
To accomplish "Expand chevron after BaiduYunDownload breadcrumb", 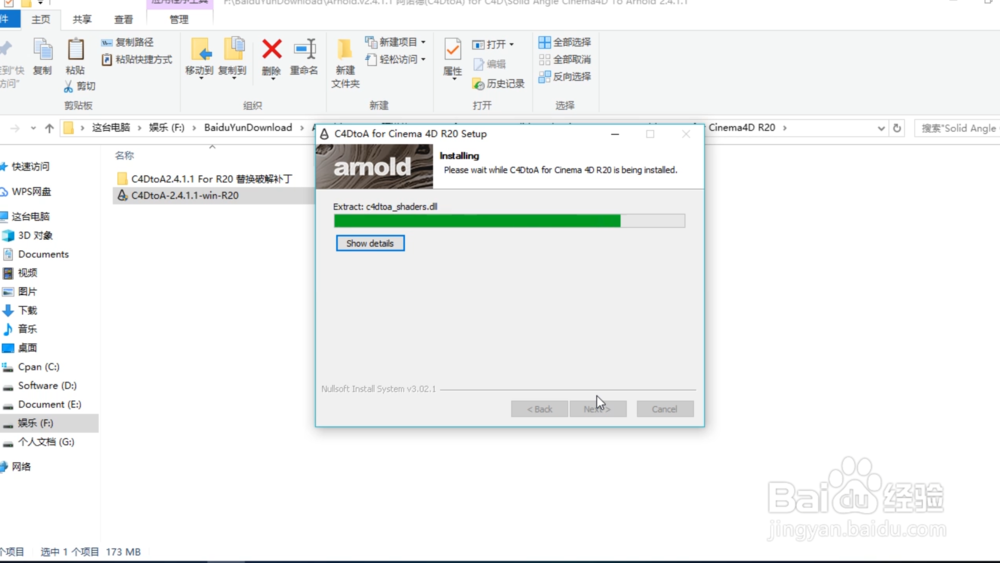I will coord(302,128).
